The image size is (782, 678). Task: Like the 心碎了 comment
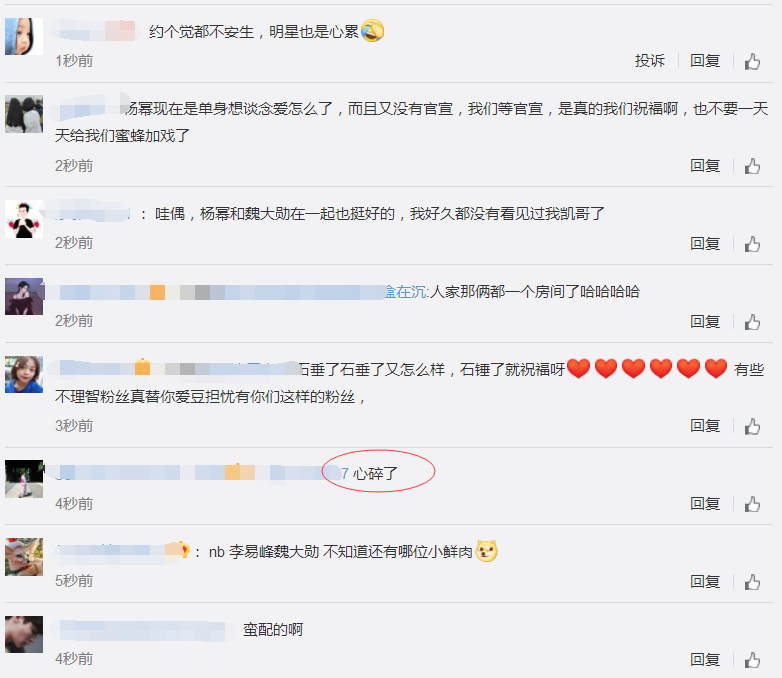(x=753, y=504)
